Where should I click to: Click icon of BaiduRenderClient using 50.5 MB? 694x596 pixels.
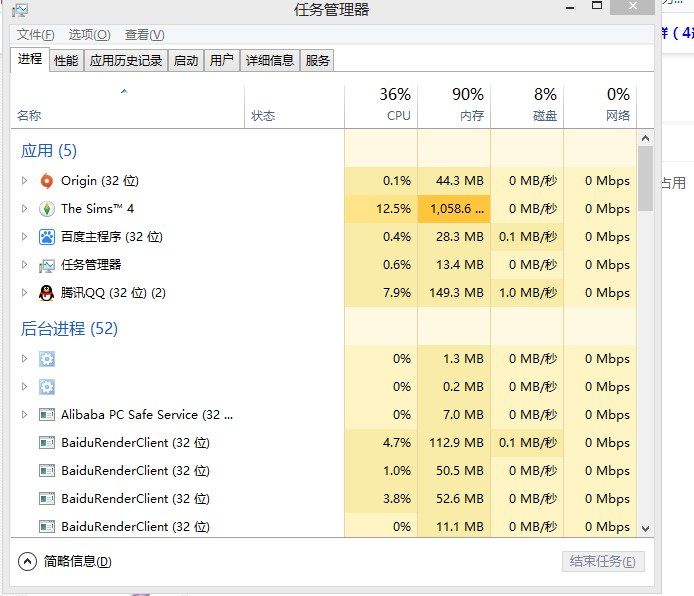click(47, 471)
